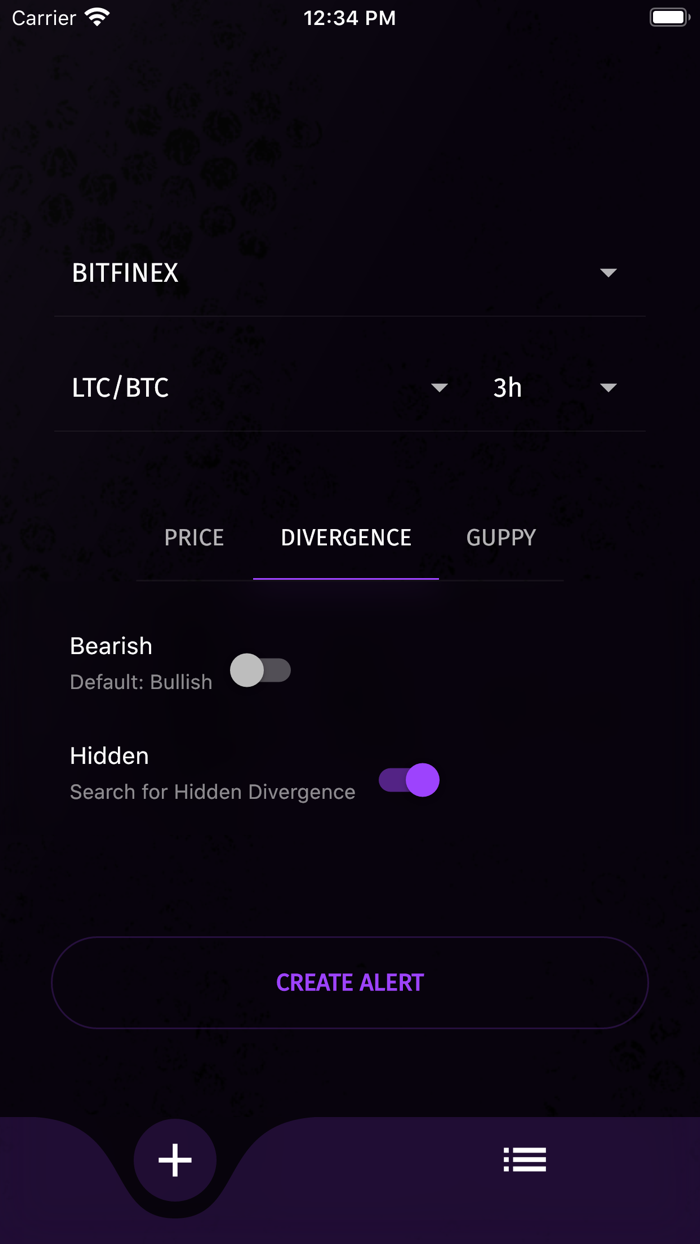
Task: Open the DIVERGENCE tab
Action: [x=345, y=537]
